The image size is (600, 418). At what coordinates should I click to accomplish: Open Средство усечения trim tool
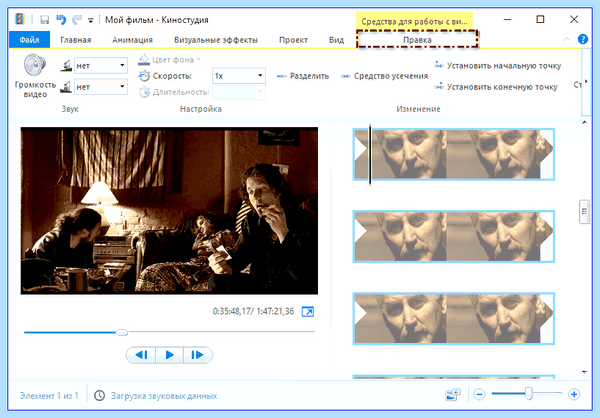pyautogui.click(x=384, y=76)
